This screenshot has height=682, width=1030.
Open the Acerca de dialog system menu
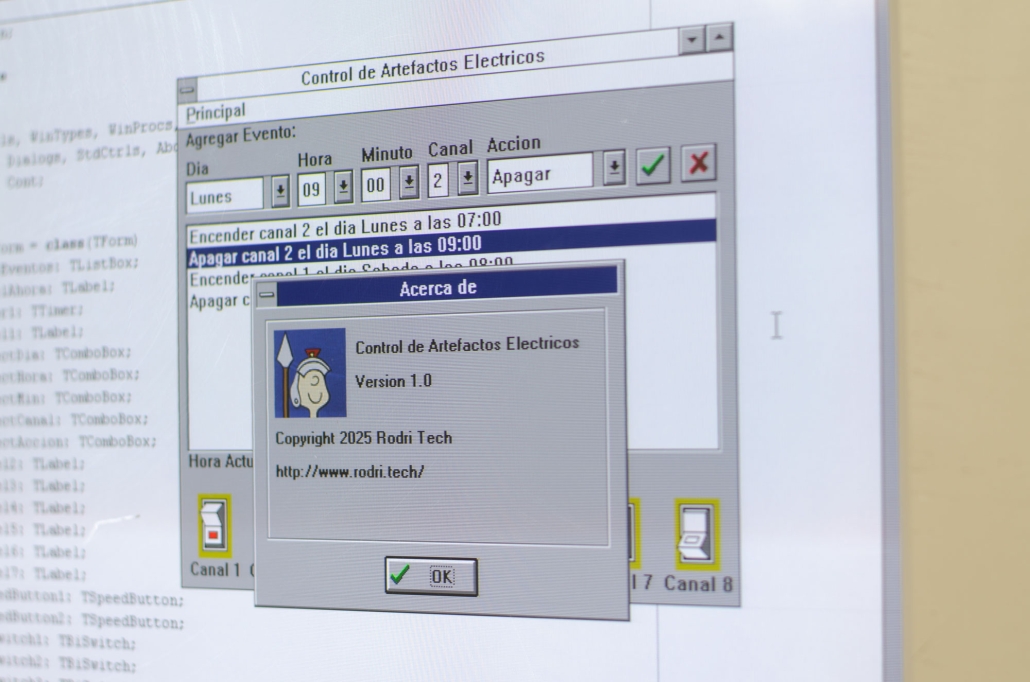265,295
